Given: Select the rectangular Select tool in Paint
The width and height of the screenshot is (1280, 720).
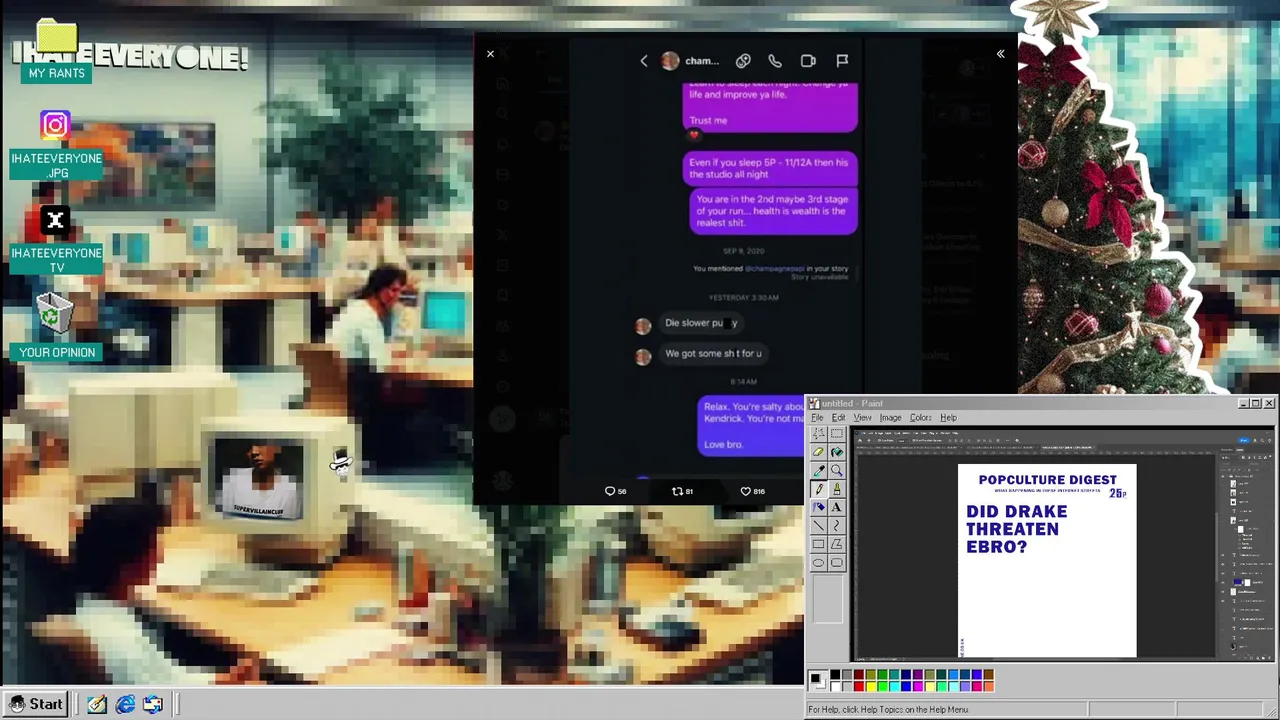Looking at the screenshot, I should pos(836,434).
